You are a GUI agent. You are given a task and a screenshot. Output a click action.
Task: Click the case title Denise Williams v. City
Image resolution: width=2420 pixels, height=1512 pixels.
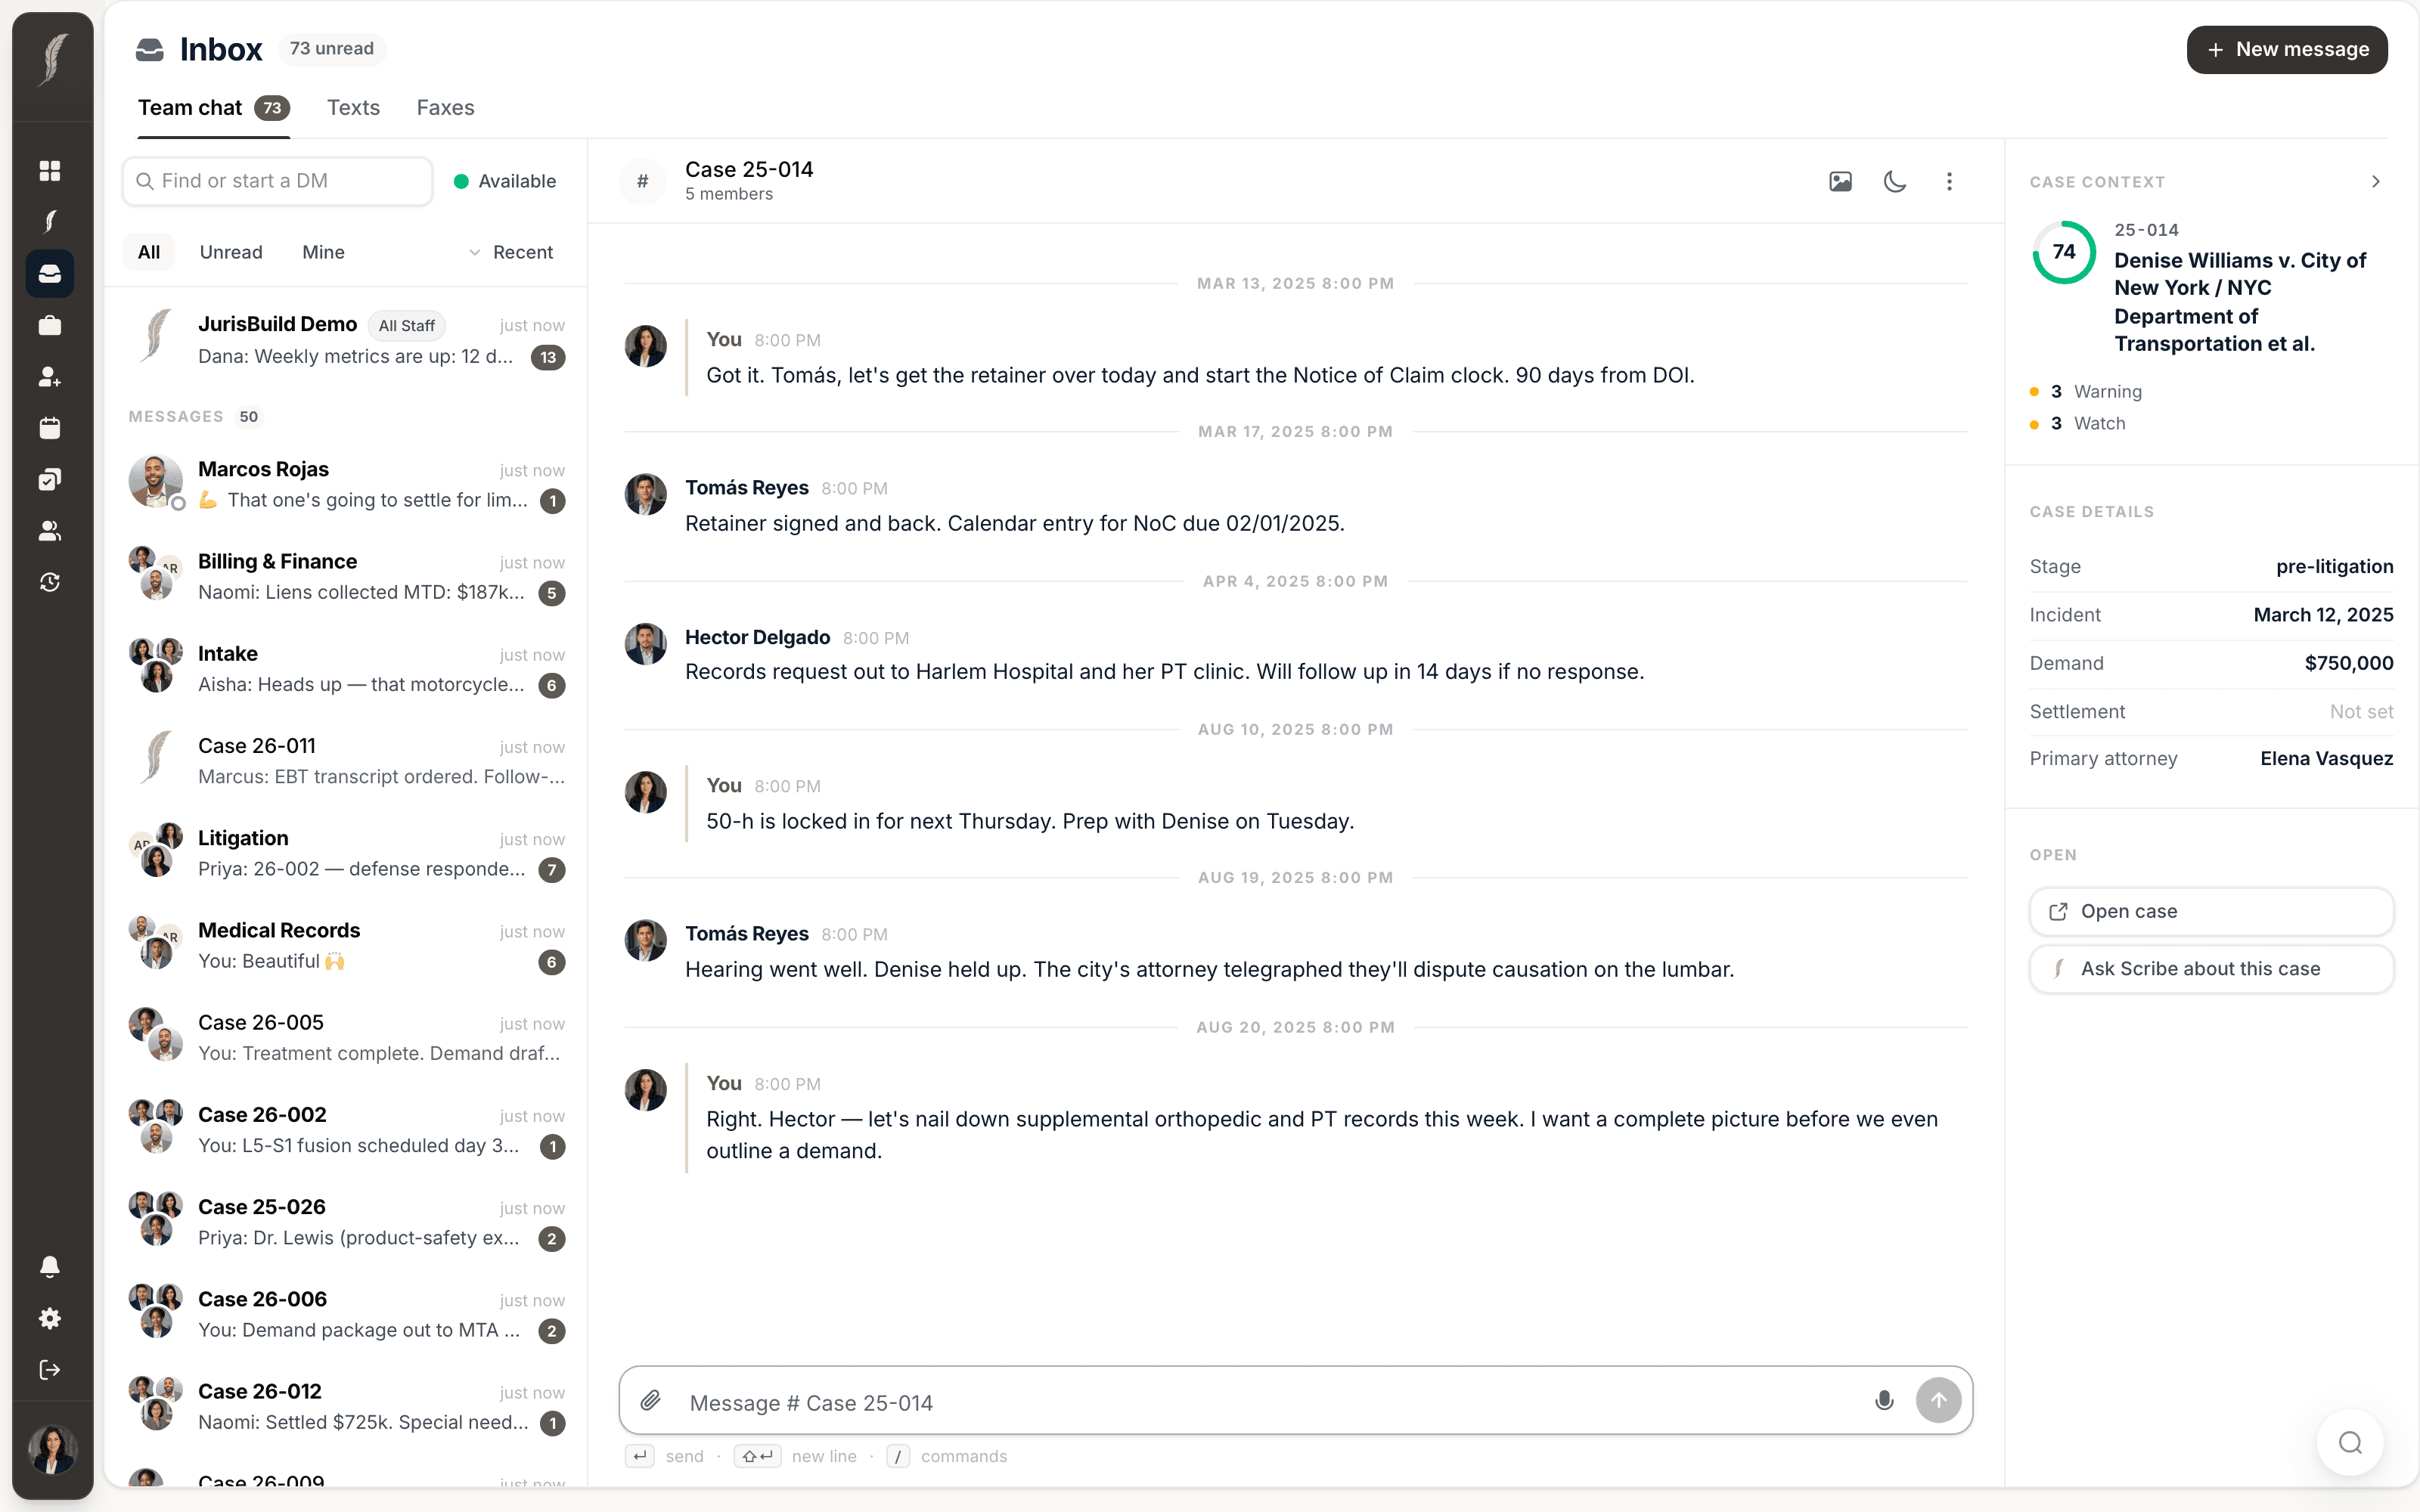point(2240,302)
